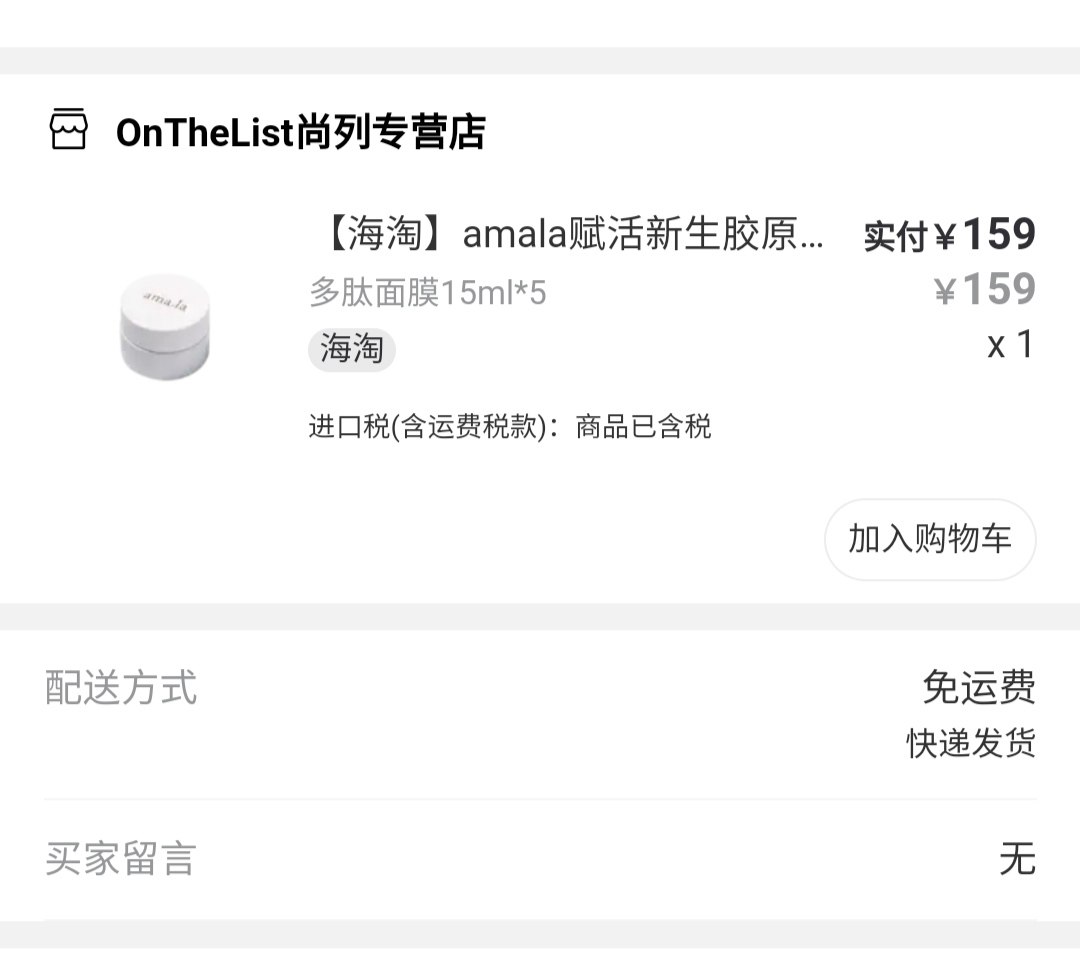Select the 海淘 tag label

click(352, 350)
